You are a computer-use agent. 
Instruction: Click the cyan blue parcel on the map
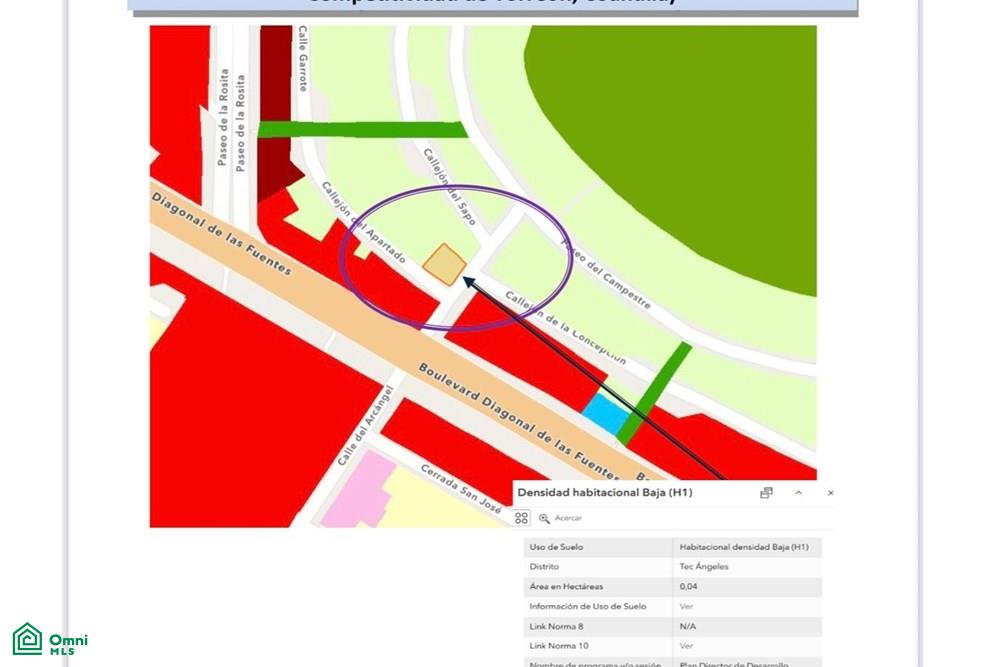click(606, 413)
